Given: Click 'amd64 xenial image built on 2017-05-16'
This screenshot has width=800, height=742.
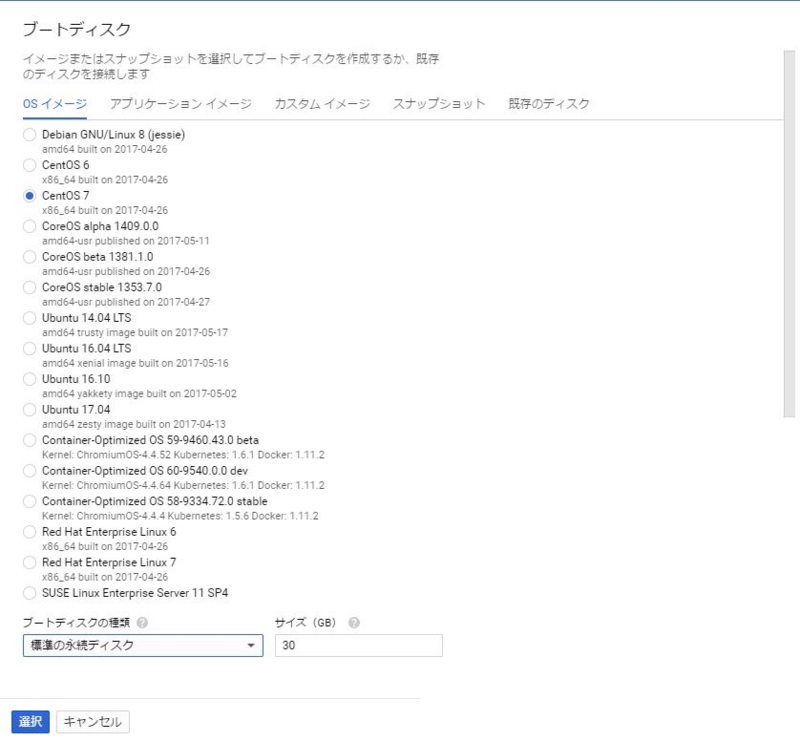Looking at the screenshot, I should tap(135, 363).
